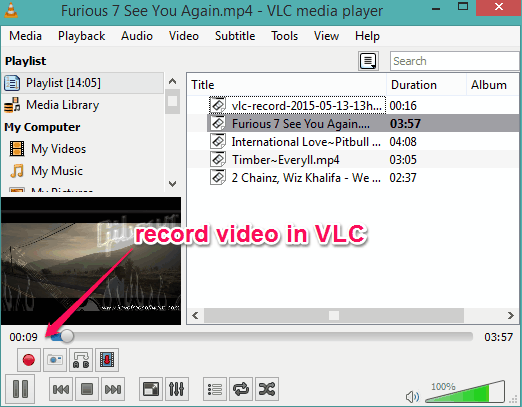Click elapsed time 00:09 label
This screenshot has height=407, width=522.
[x=23, y=337]
